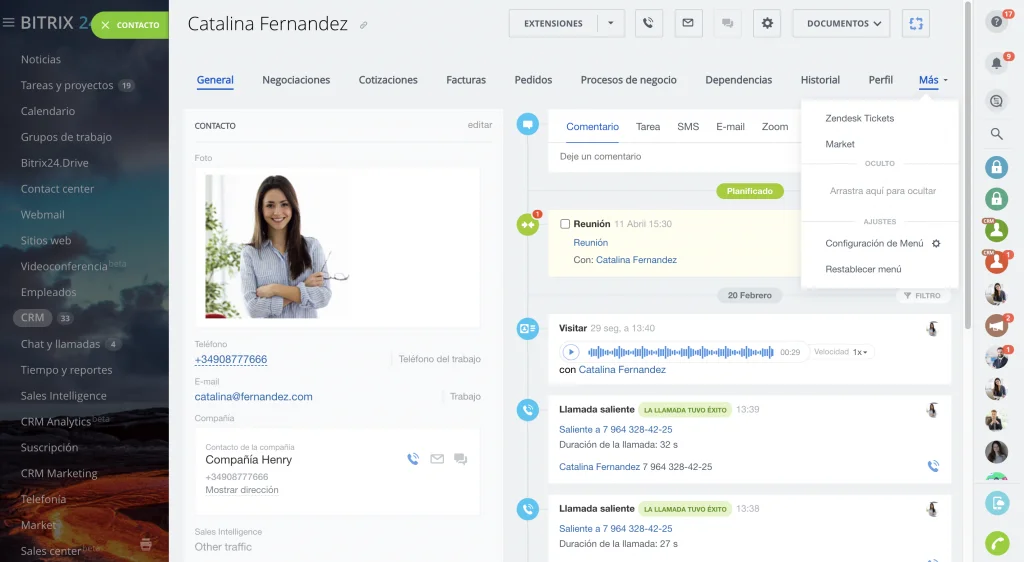Screen dimensions: 1024x562
Task: Close the Contacto green tab label
Action: coord(105,25)
